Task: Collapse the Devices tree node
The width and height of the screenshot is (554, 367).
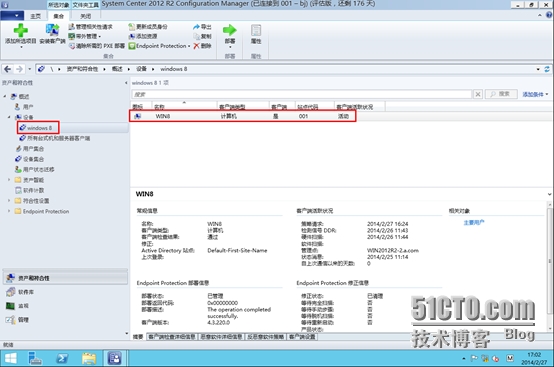Action: point(9,117)
